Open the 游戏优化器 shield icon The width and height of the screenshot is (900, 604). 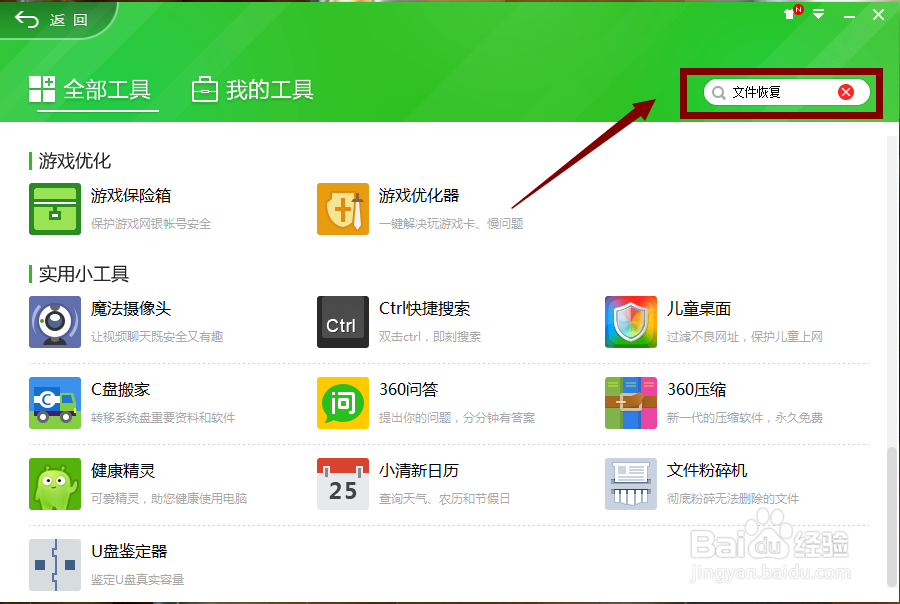pyautogui.click(x=343, y=209)
